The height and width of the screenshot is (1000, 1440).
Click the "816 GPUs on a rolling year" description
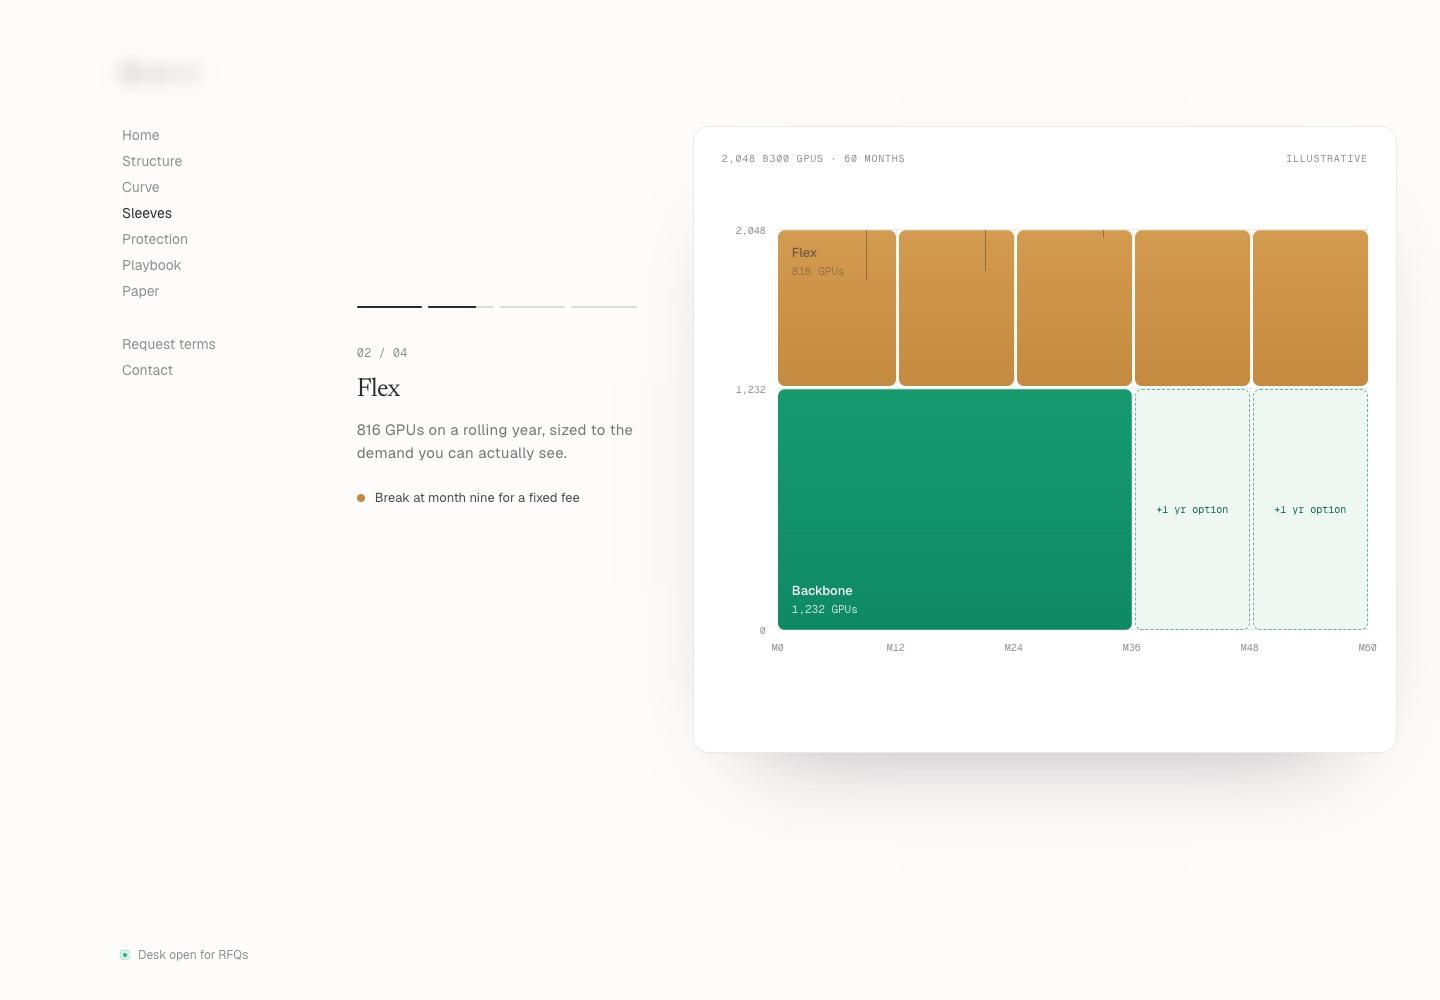(x=495, y=442)
